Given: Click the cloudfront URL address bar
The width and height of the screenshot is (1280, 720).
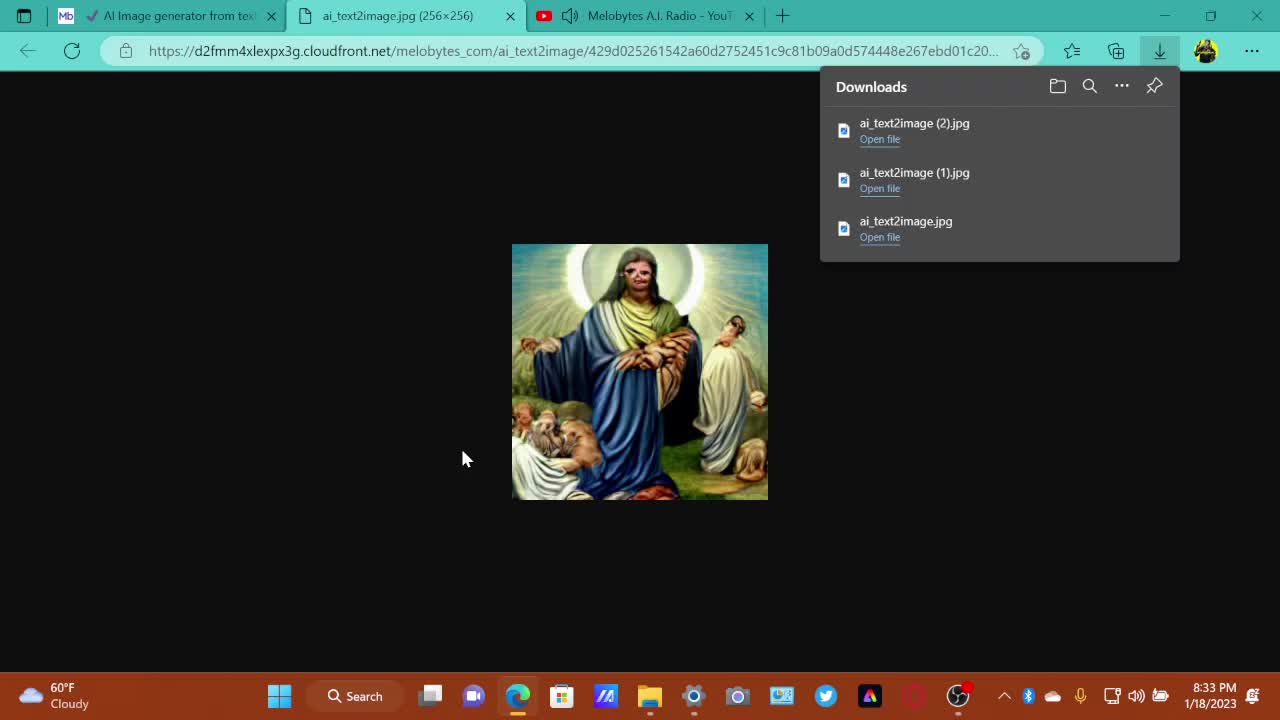Looking at the screenshot, I should 573,51.
